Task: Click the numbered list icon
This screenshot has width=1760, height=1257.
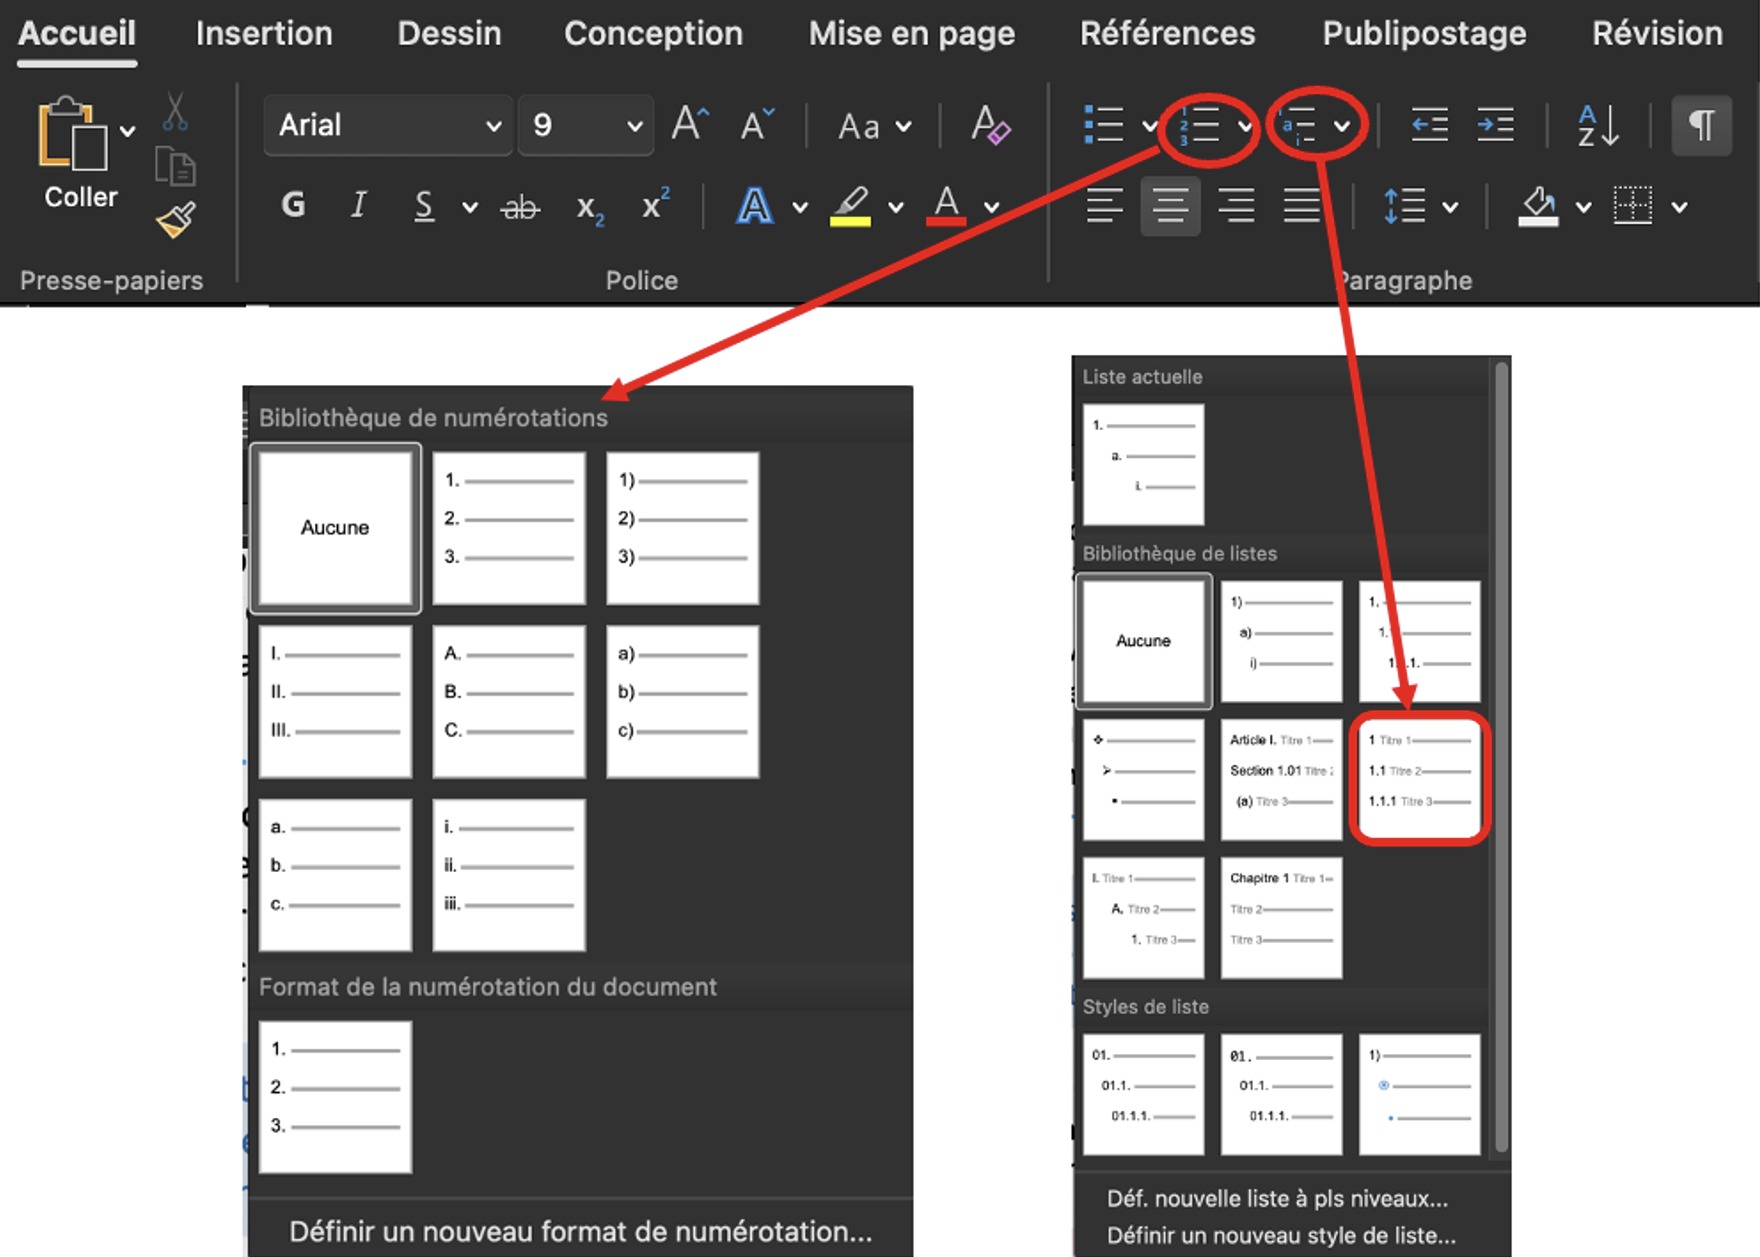Action: click(x=1198, y=125)
